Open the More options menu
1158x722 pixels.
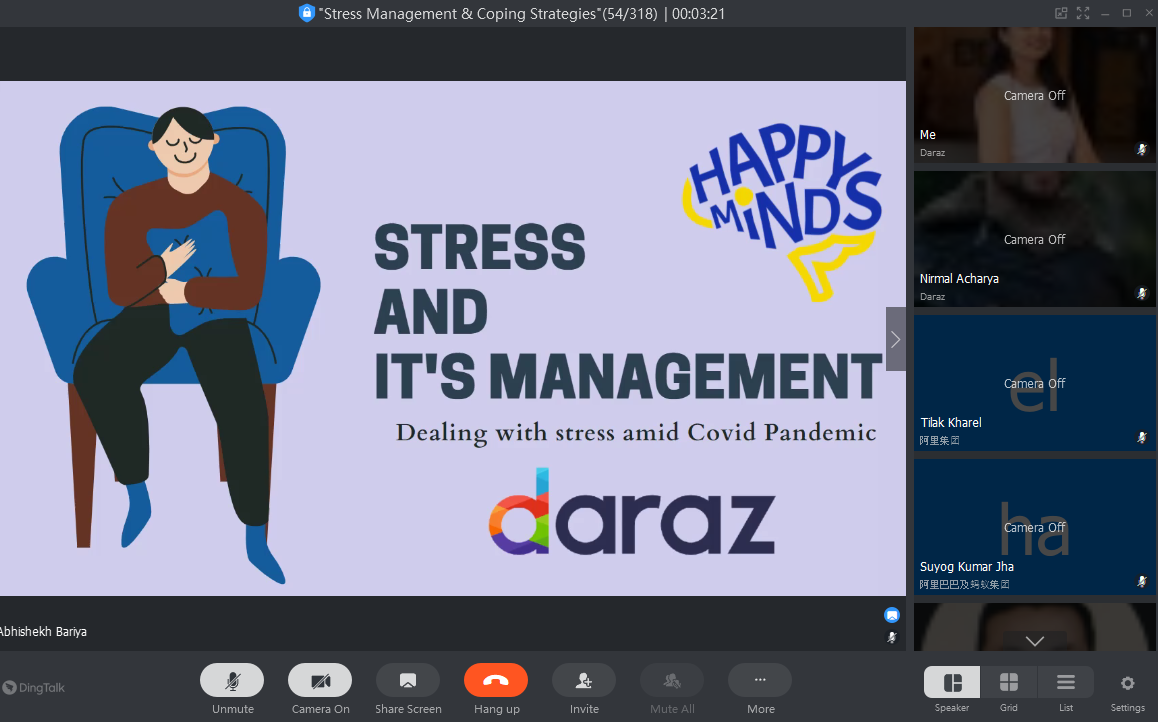click(760, 680)
